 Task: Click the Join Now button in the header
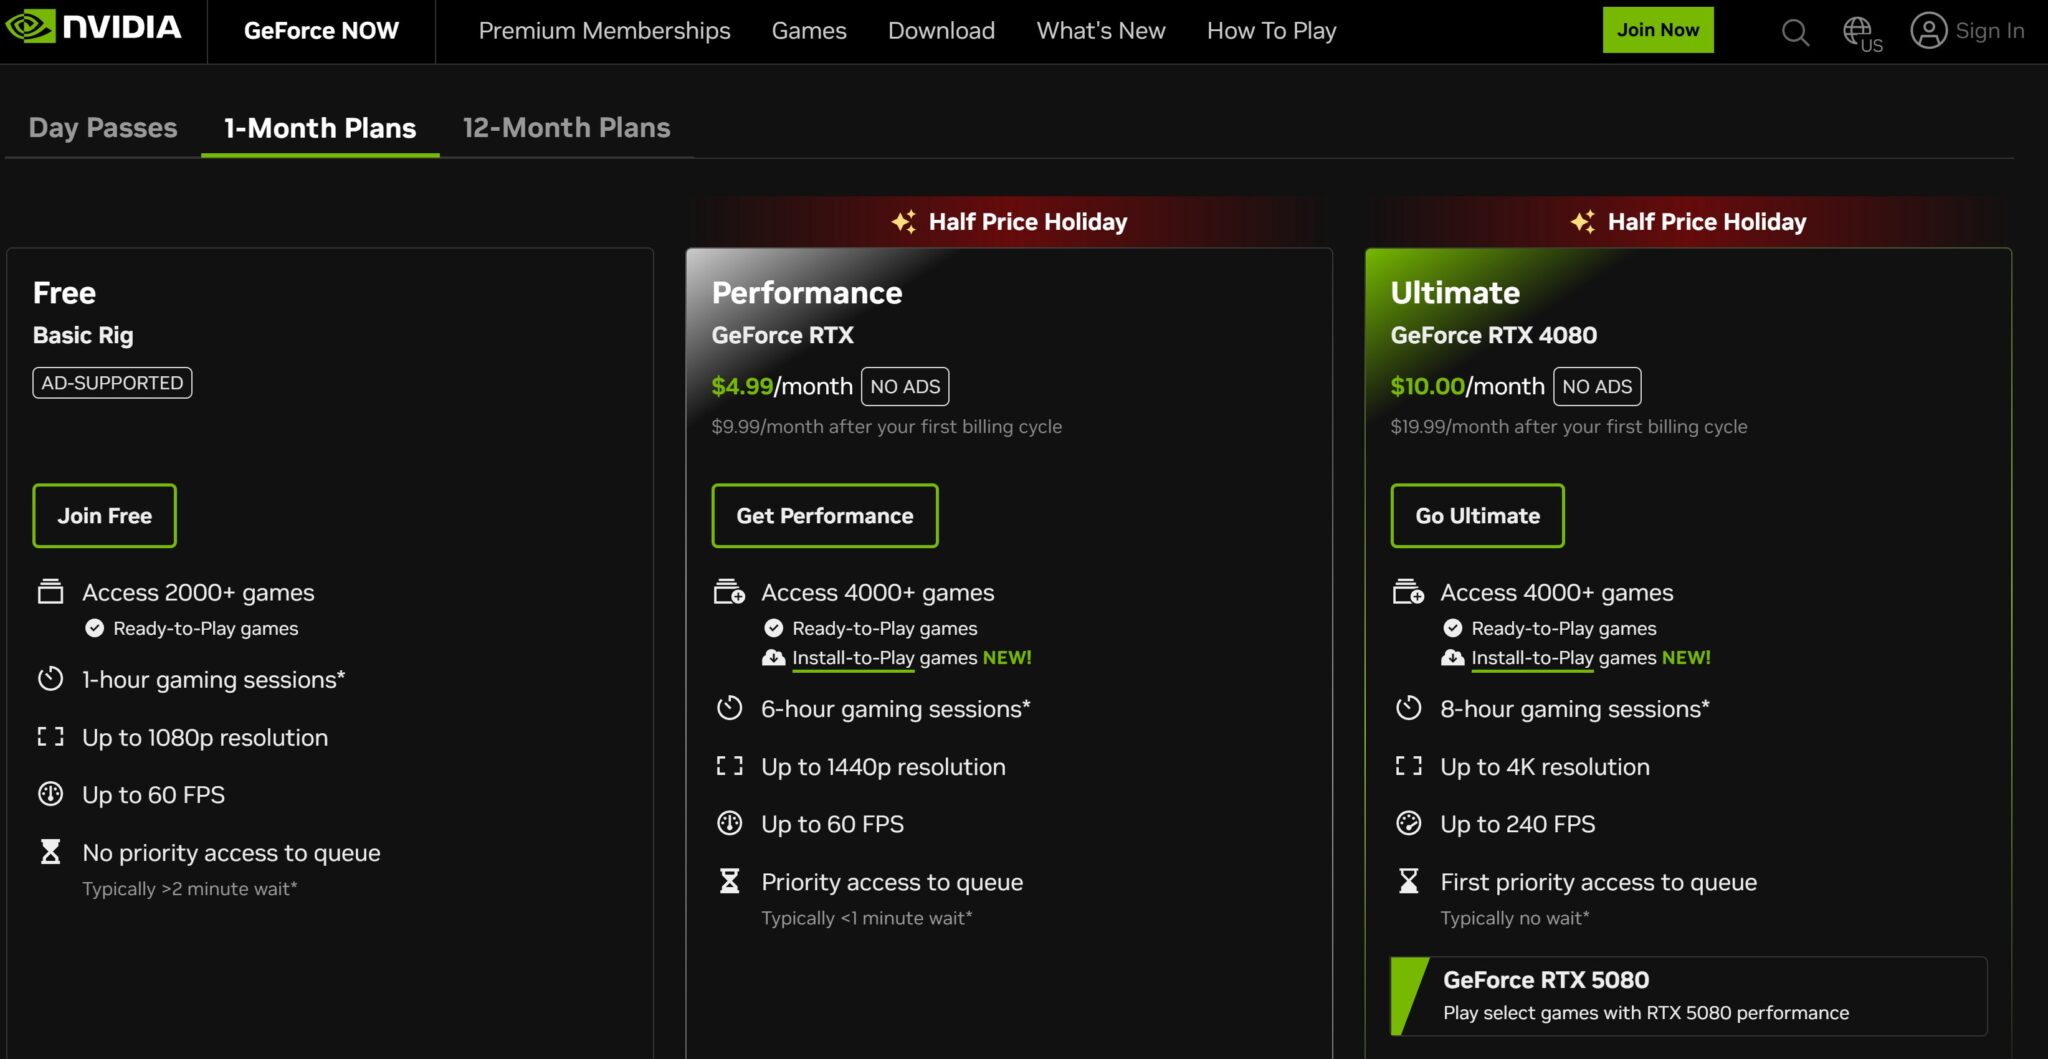click(1657, 29)
